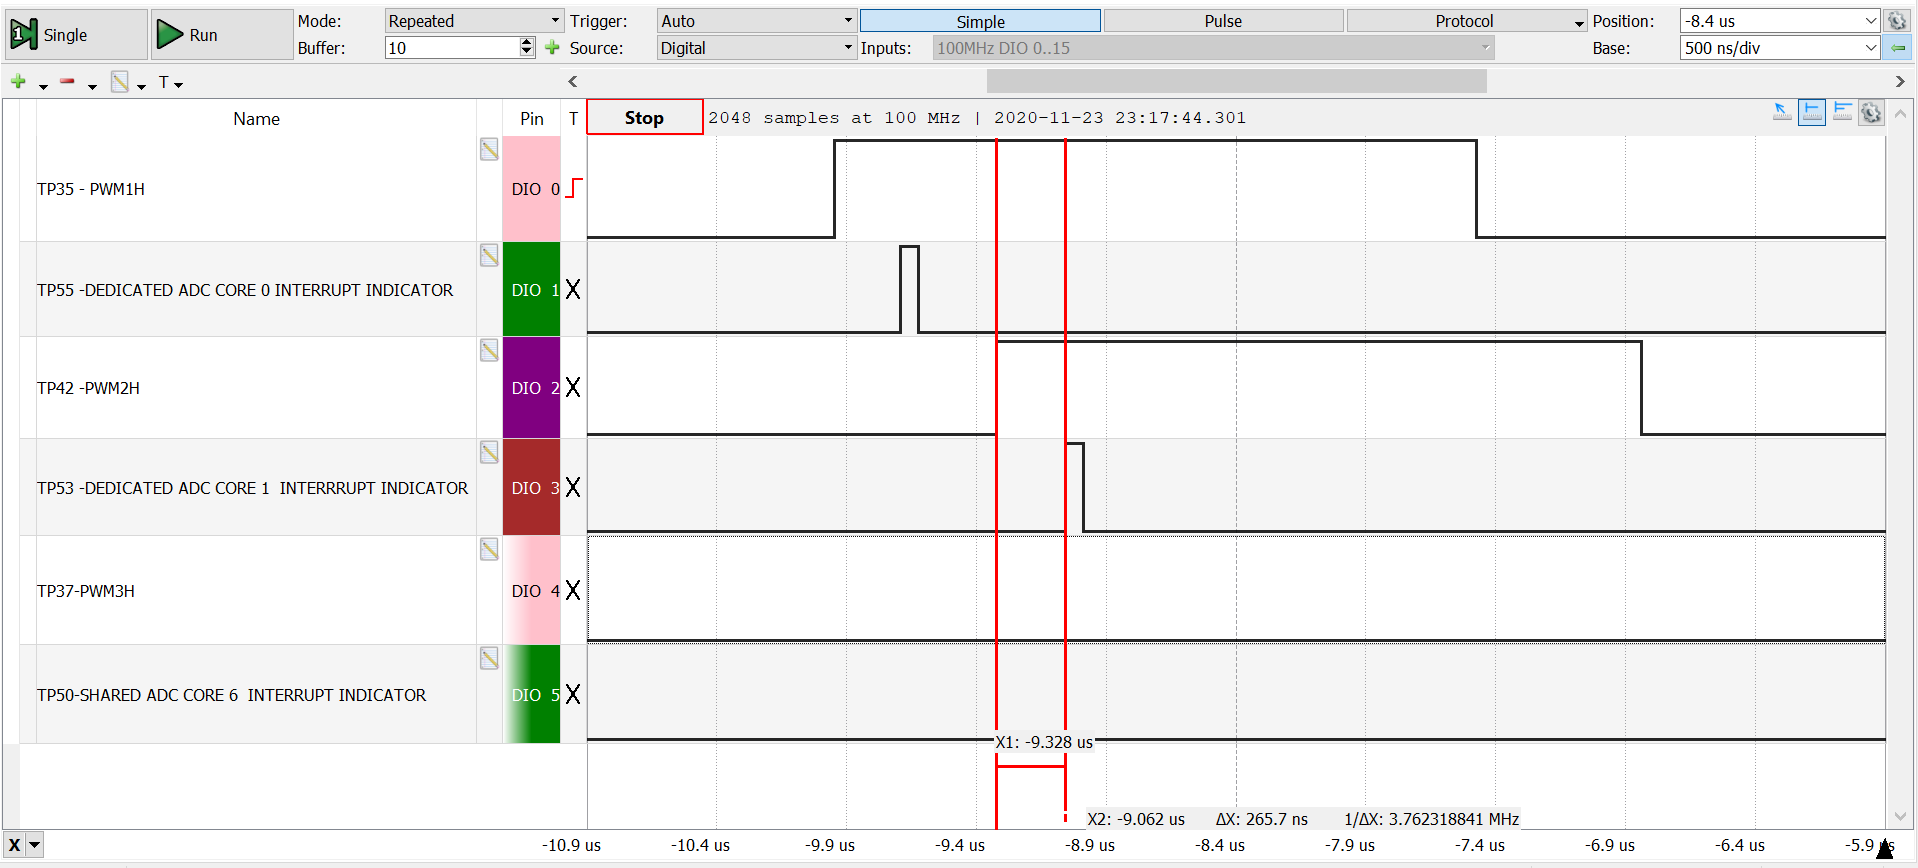This screenshot has height=868, width=1918.
Task: Open the edit icon for TP35 - PWM1H
Action: click(489, 150)
